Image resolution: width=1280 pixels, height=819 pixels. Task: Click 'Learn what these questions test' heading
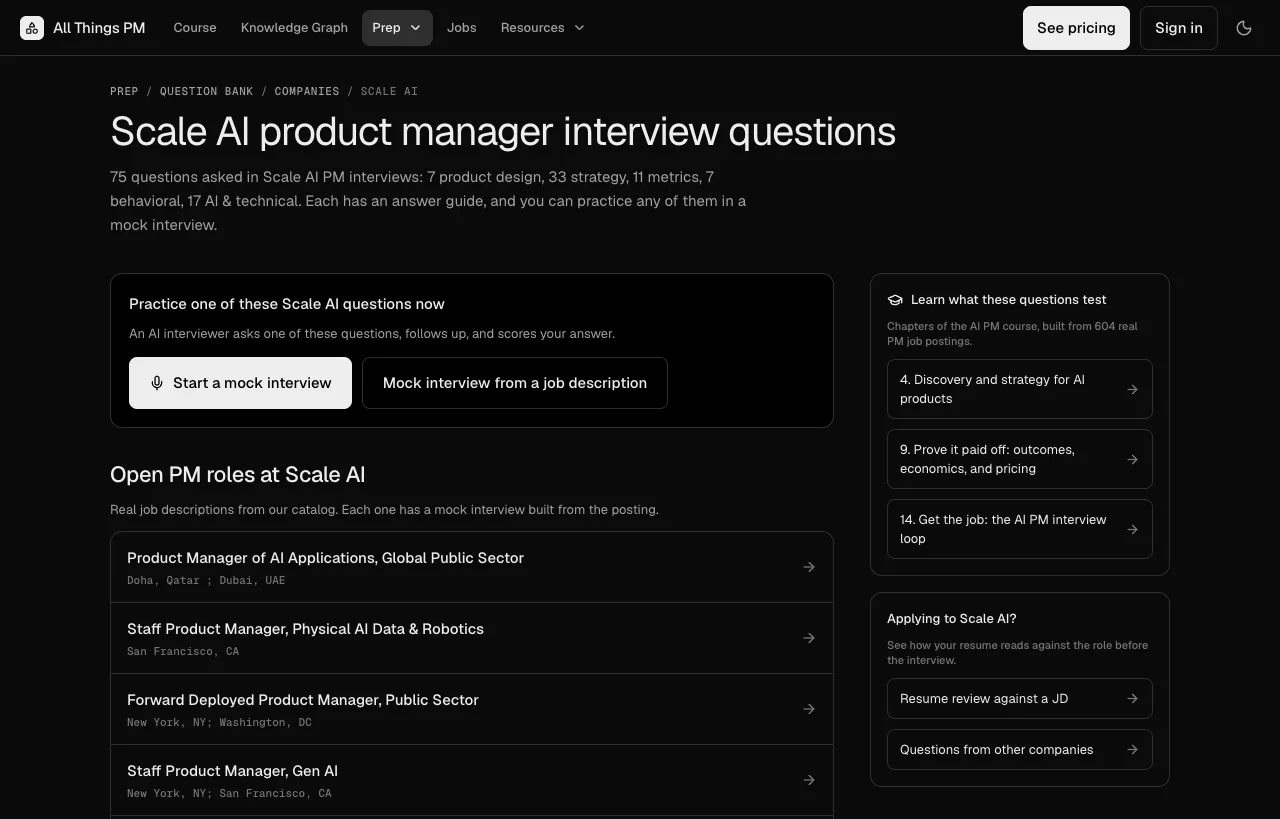point(1008,300)
